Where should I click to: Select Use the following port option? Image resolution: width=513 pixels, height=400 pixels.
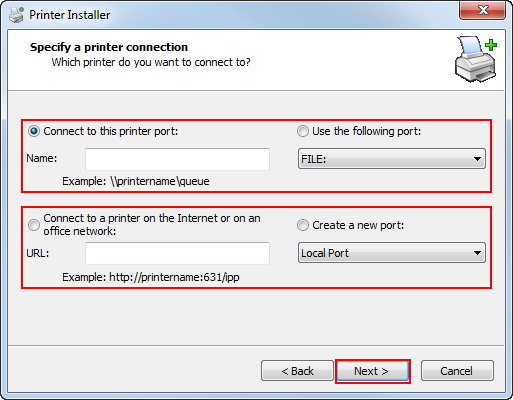(303, 131)
